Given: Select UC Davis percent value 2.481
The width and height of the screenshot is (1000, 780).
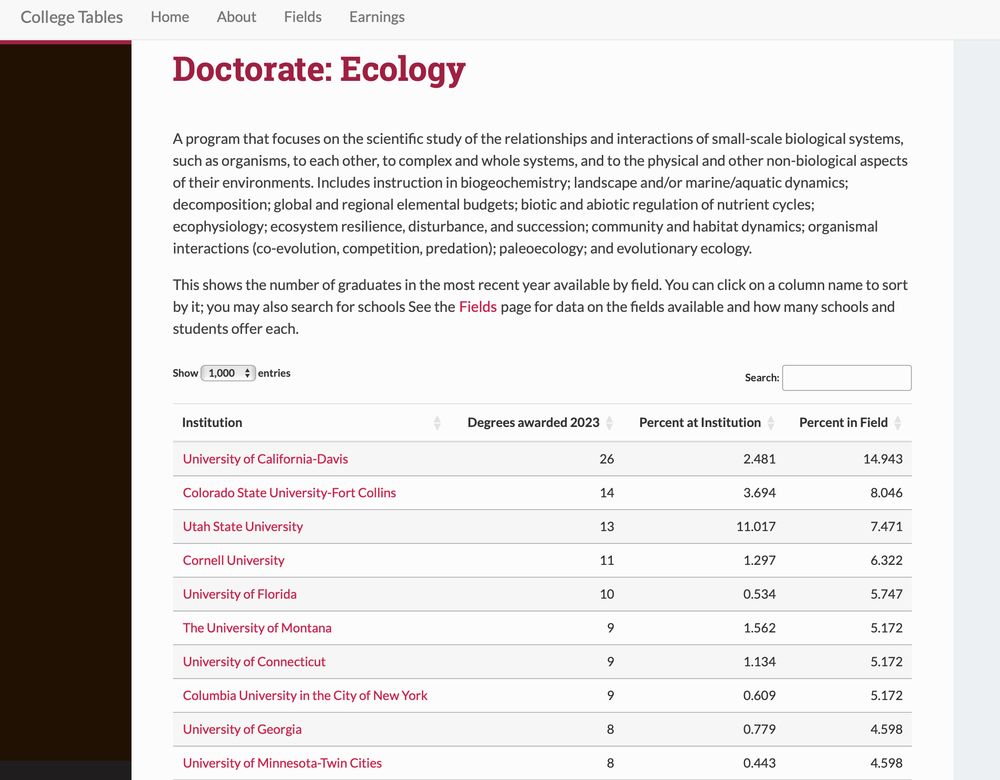Looking at the screenshot, I should click(759, 459).
